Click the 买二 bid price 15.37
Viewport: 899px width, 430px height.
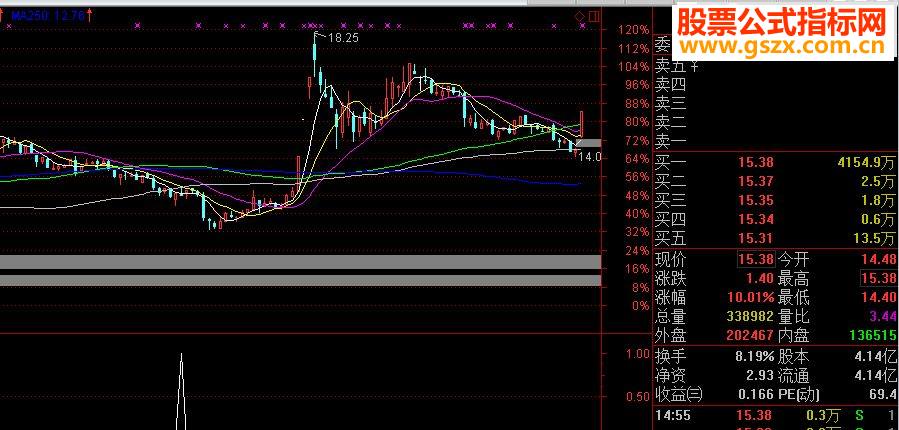point(756,182)
